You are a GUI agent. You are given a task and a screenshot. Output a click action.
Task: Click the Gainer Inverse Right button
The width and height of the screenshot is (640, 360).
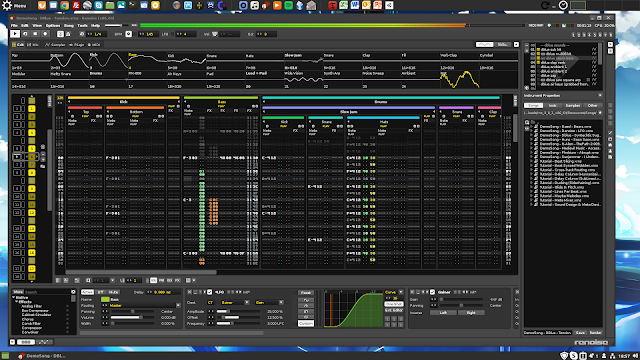point(471,313)
